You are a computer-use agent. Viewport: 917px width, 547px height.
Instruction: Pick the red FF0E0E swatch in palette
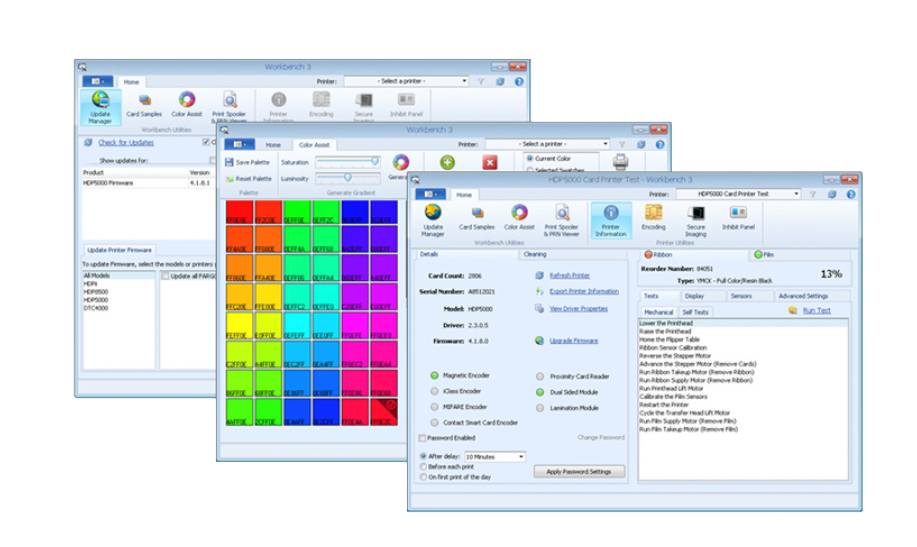[x=239, y=212]
